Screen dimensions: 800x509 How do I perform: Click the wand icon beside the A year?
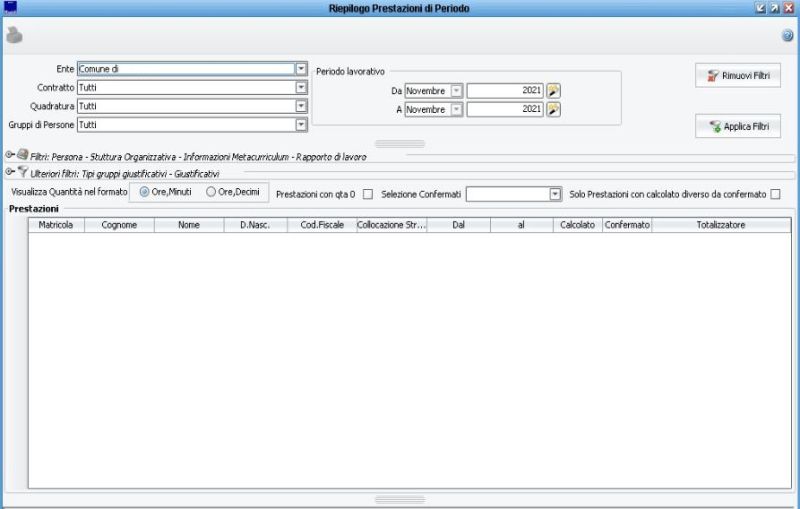pyautogui.click(x=553, y=110)
